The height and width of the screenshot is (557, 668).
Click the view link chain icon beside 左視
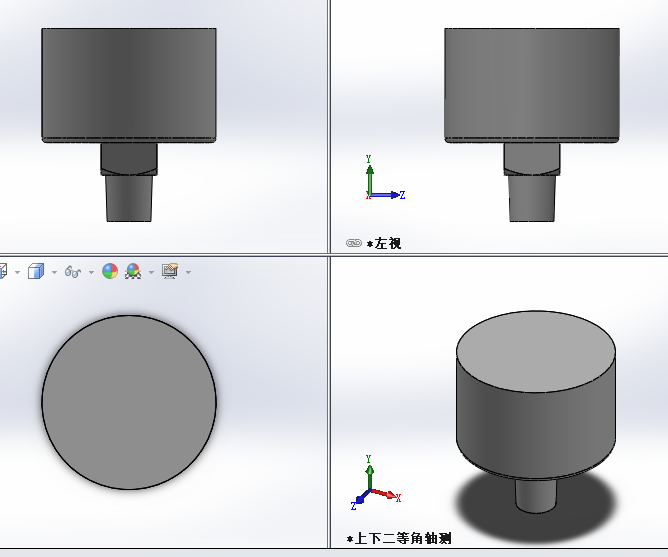354,243
